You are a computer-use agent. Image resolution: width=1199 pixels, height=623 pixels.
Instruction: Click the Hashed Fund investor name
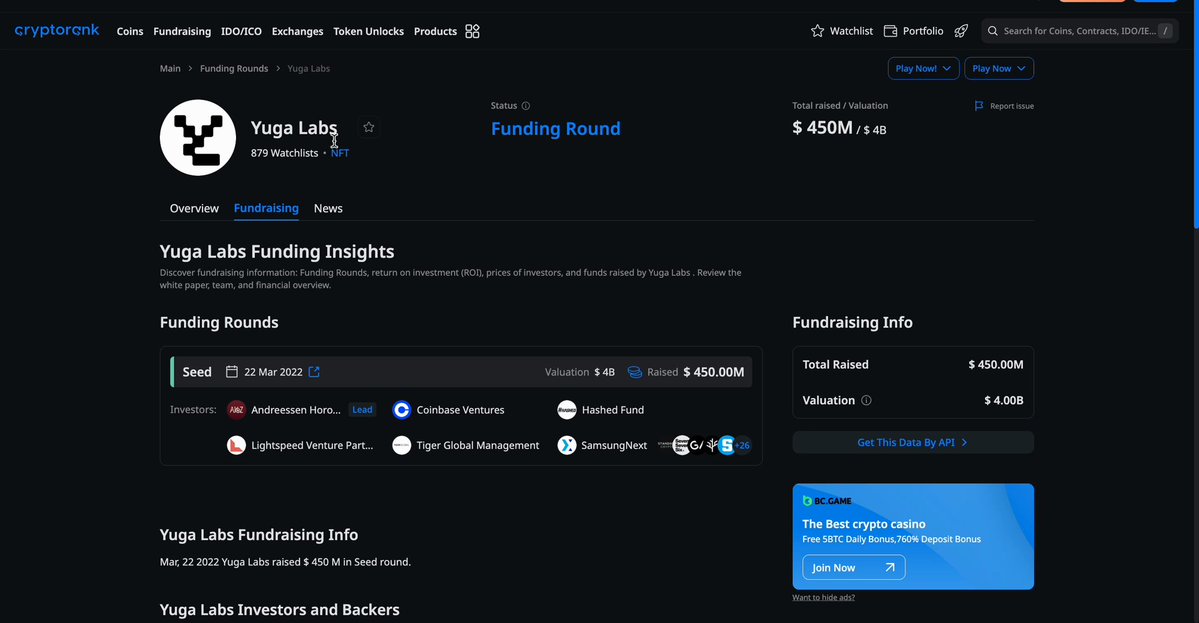tap(612, 410)
